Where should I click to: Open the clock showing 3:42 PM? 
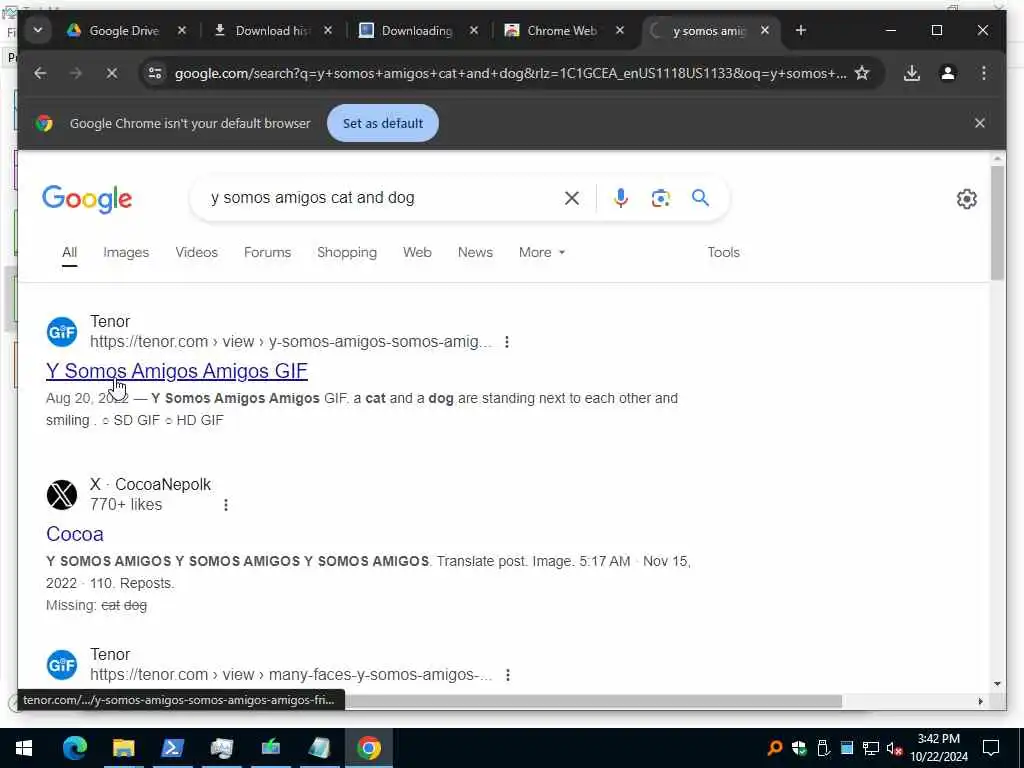pyautogui.click(x=939, y=748)
